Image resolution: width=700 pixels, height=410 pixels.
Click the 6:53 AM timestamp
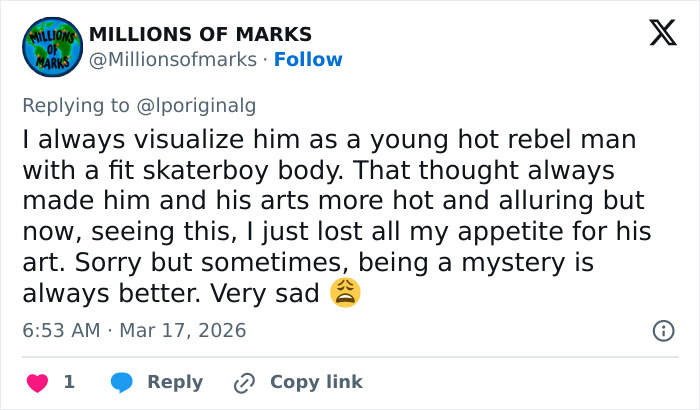[x=63, y=330]
